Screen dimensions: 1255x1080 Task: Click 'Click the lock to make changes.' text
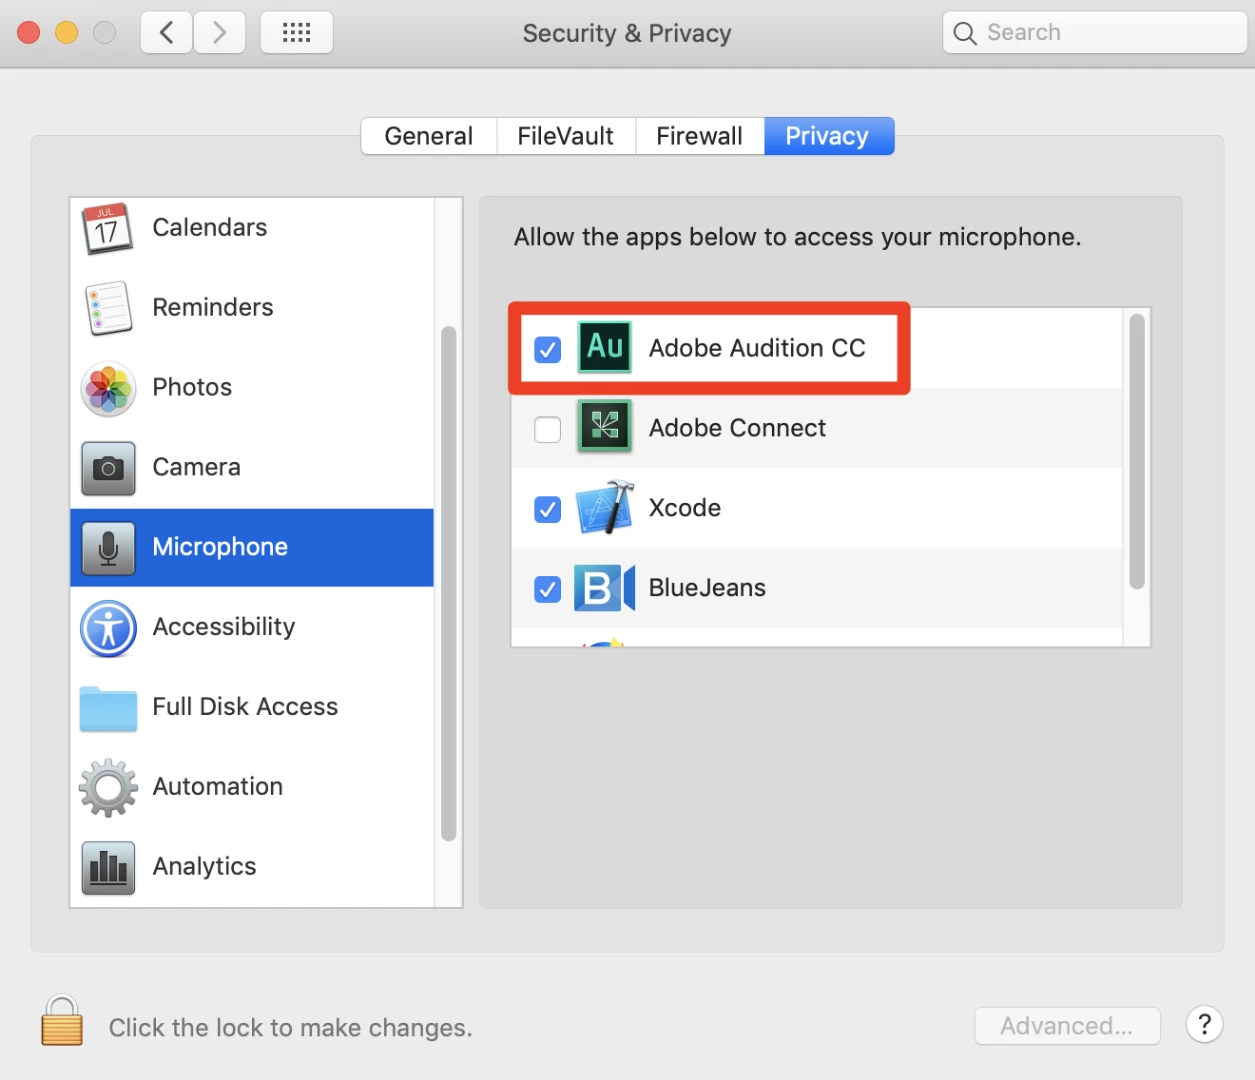point(291,1028)
